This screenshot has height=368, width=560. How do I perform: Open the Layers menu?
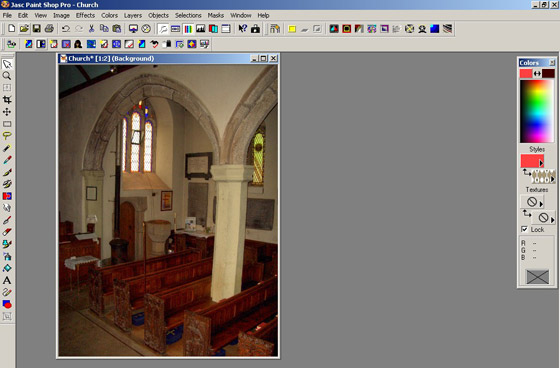tap(133, 15)
